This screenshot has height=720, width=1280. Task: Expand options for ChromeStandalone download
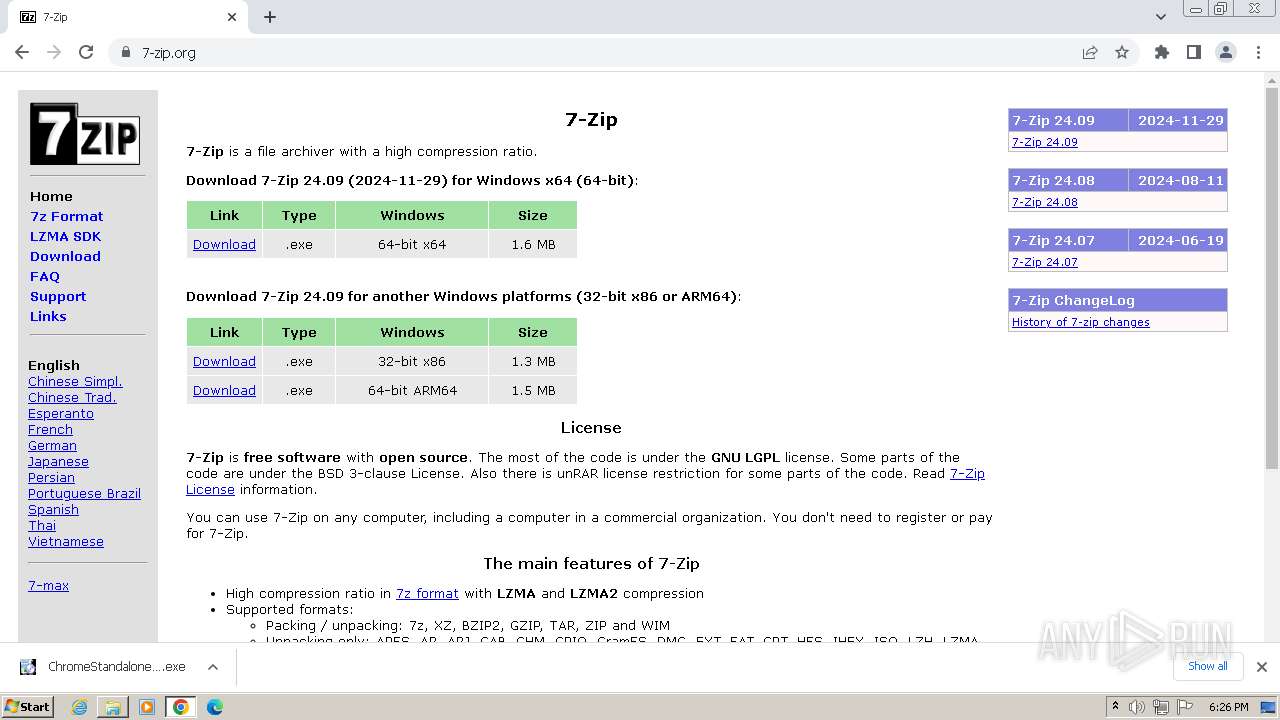pyautogui.click(x=213, y=667)
